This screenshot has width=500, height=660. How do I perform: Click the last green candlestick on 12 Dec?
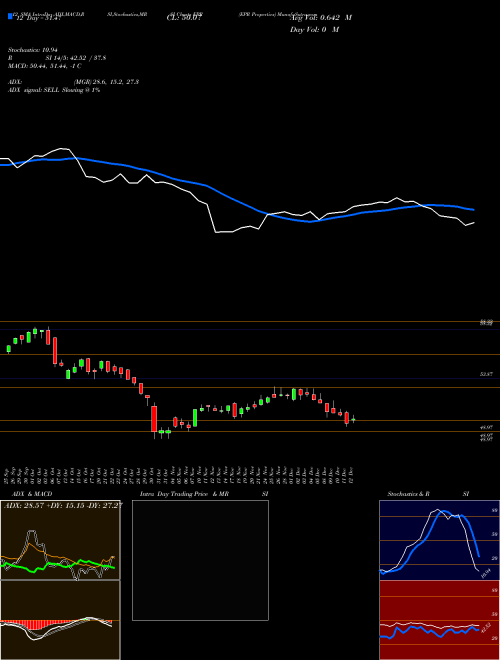[354, 419]
